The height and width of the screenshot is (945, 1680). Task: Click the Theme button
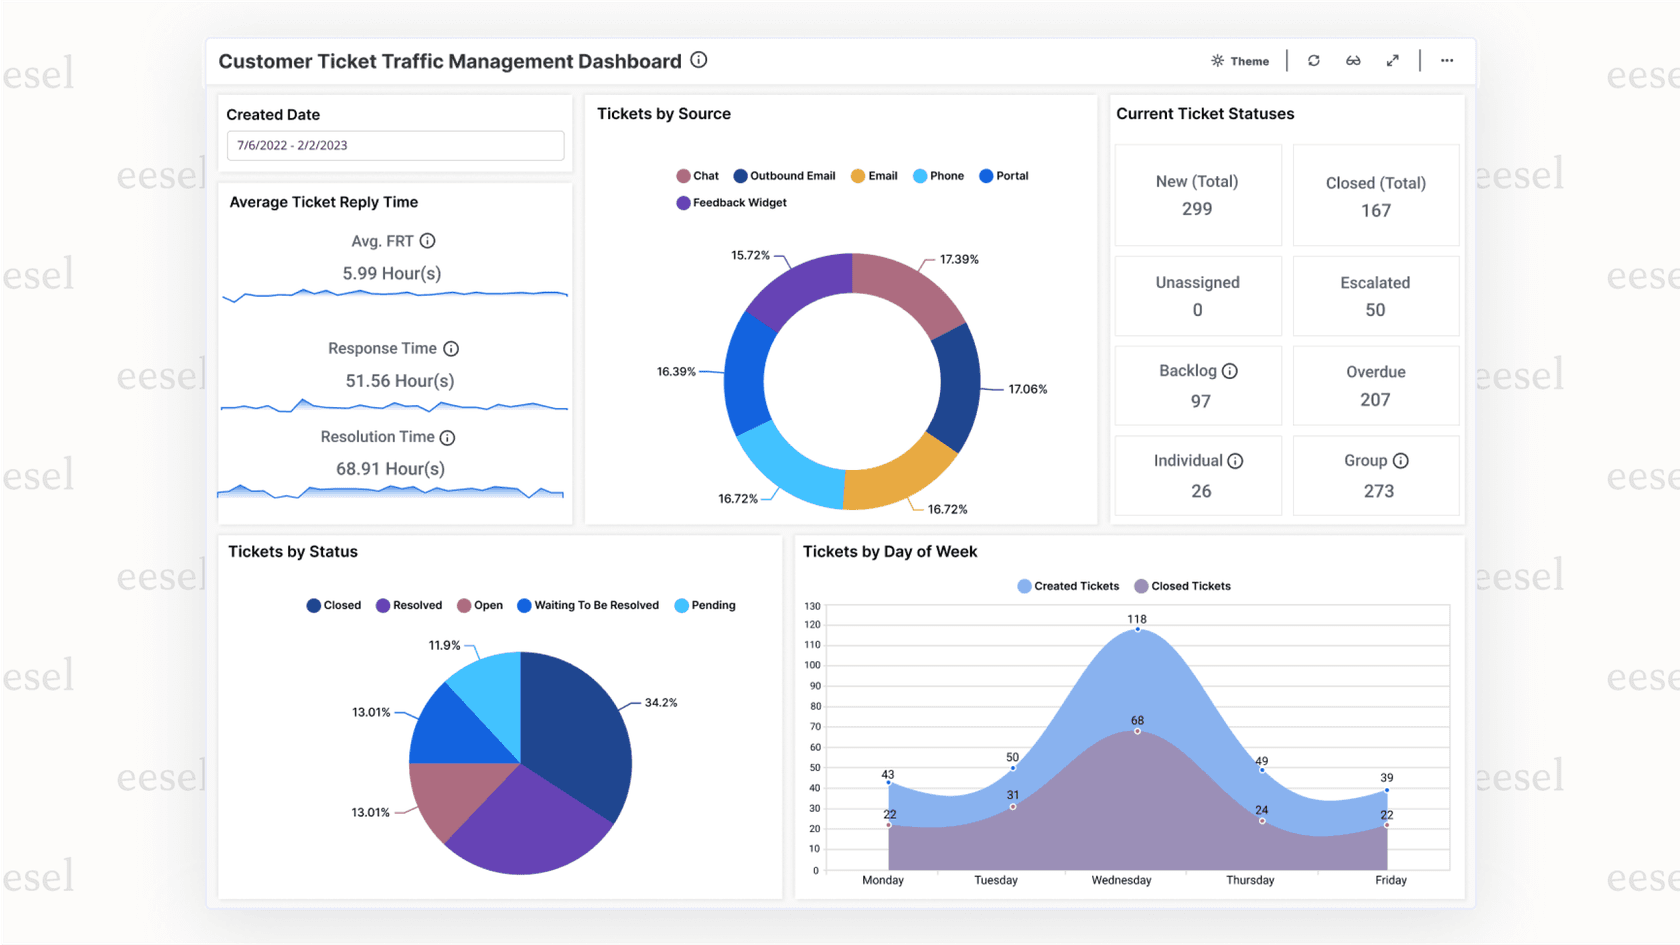pyautogui.click(x=1240, y=60)
